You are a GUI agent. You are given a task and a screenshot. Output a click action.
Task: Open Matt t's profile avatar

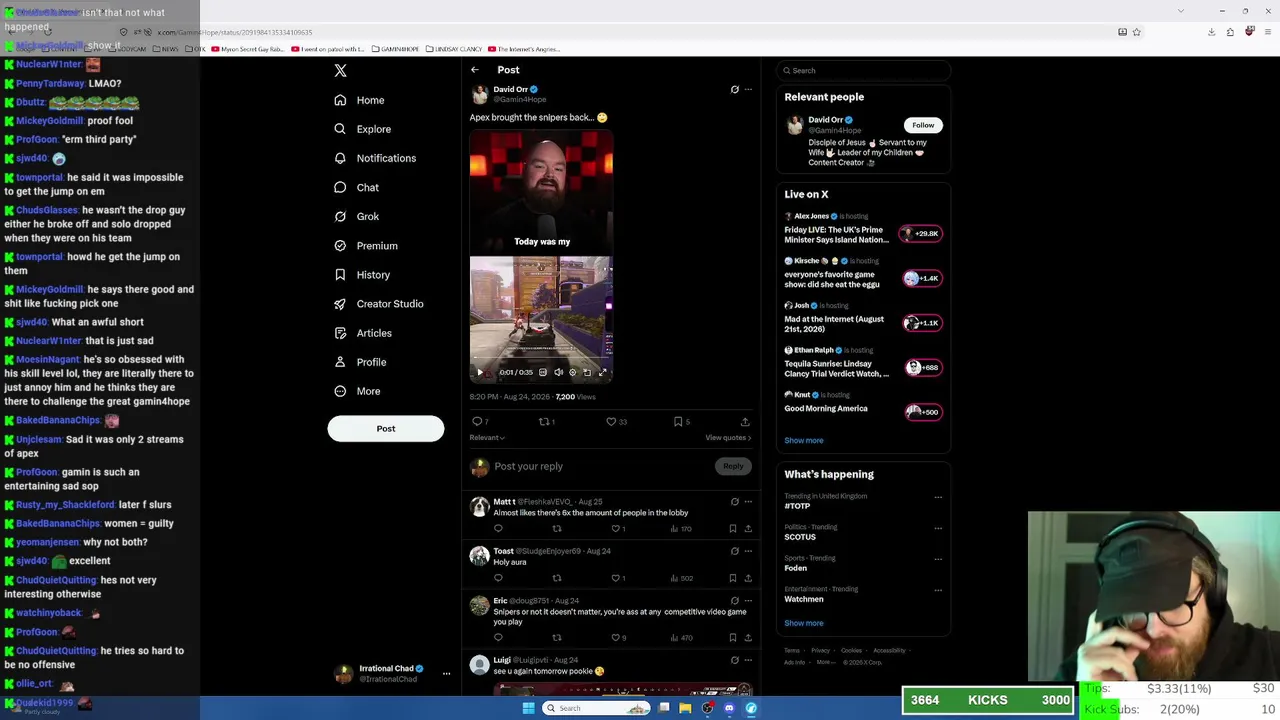click(479, 507)
